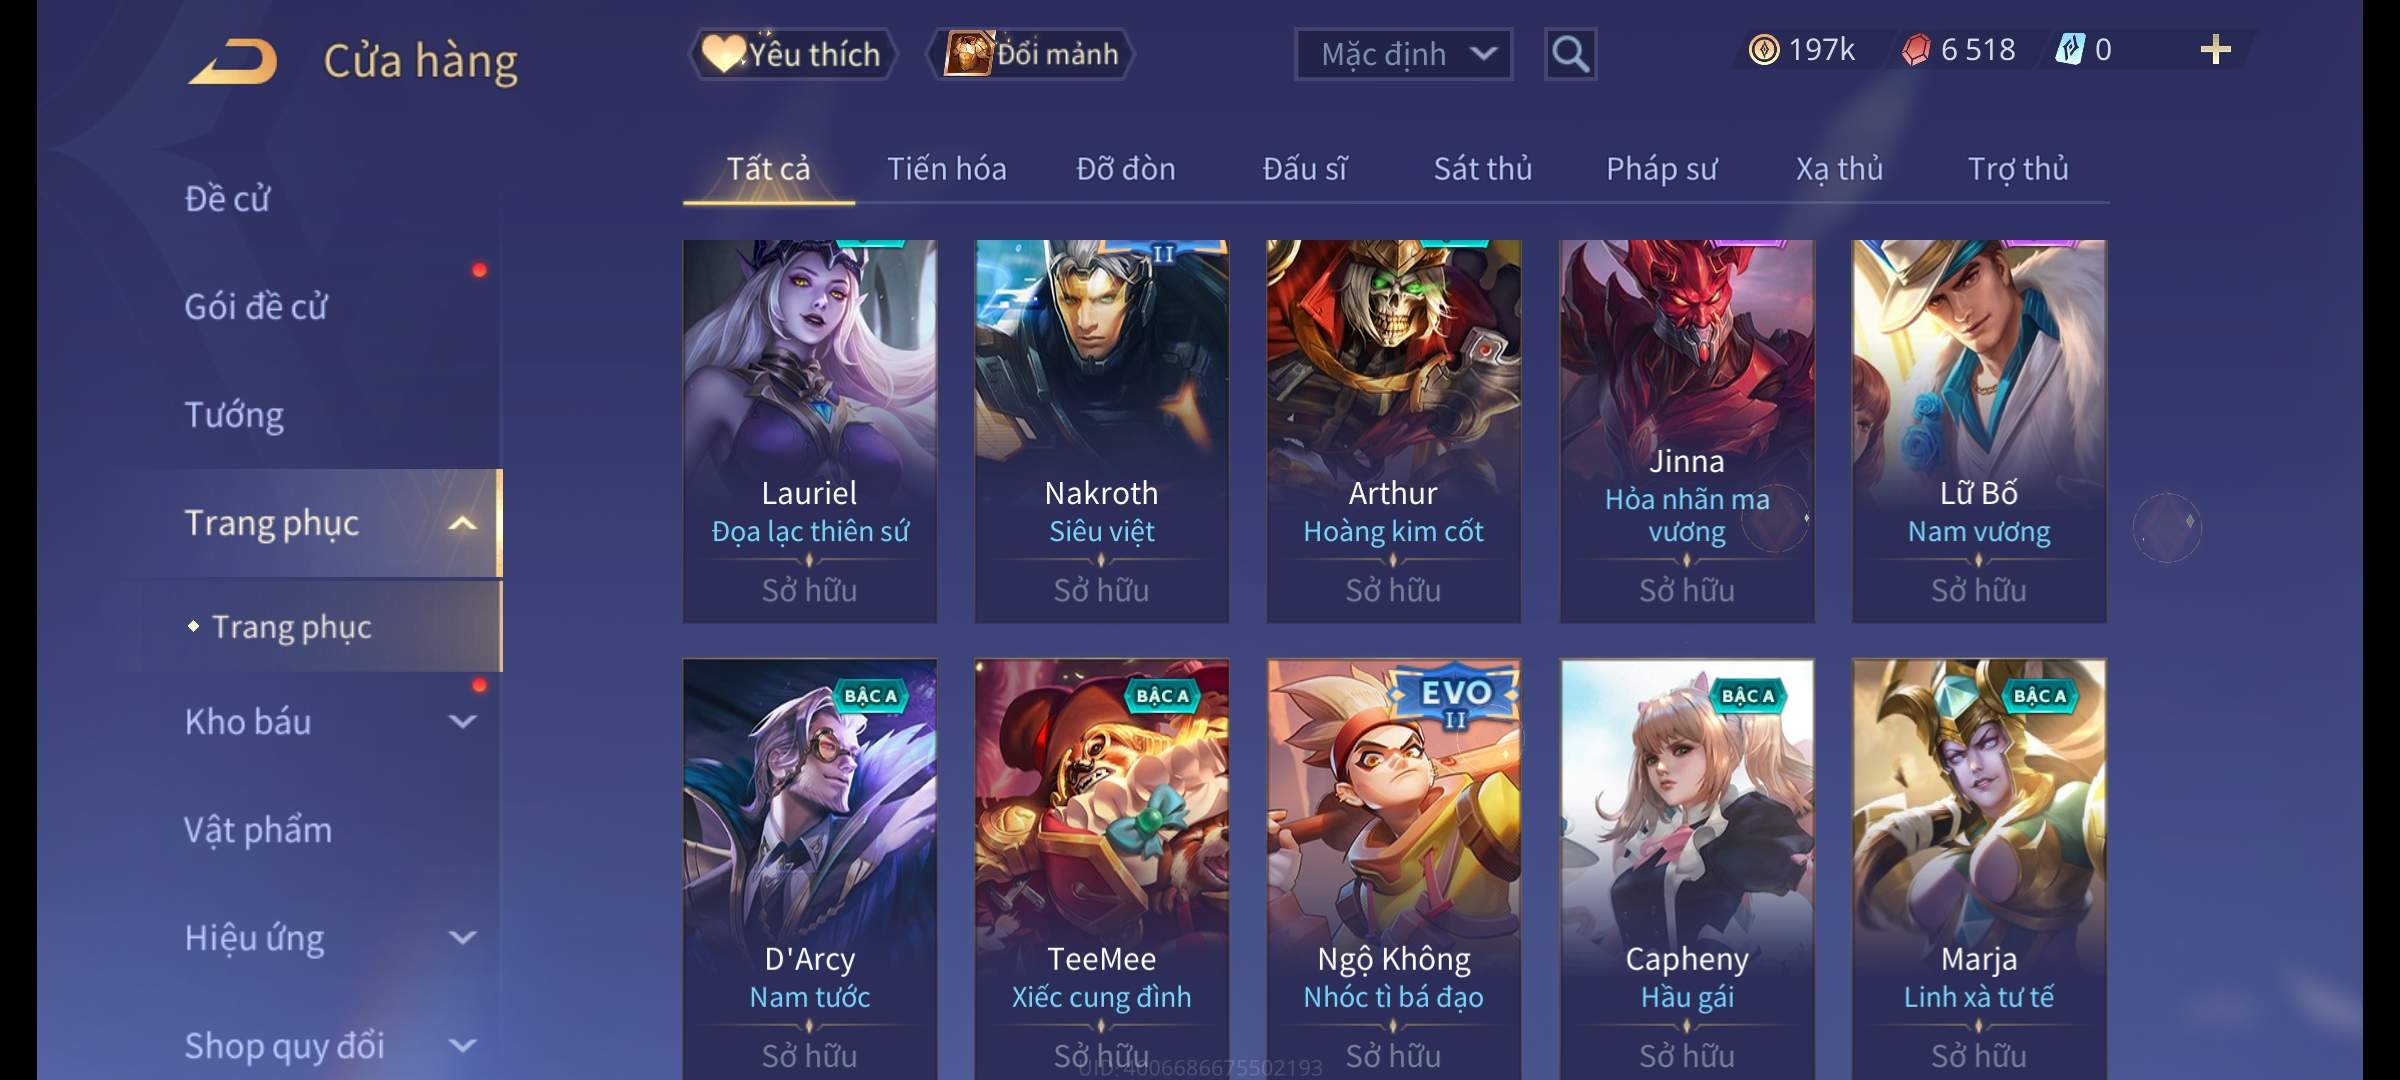Image resolution: width=2400 pixels, height=1080 pixels.
Task: Select the Pháp sư category tab
Action: [x=1661, y=169]
